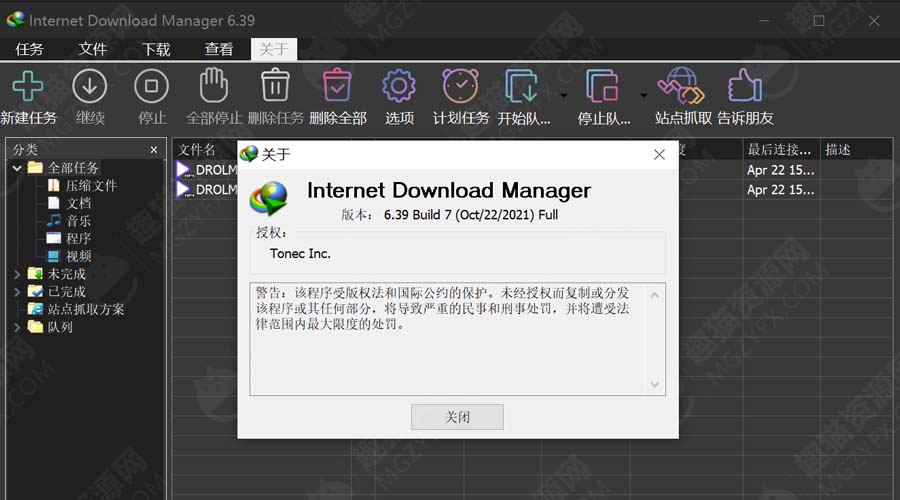Open the 任务 menu
Image resolution: width=900 pixels, height=500 pixels.
point(29,49)
